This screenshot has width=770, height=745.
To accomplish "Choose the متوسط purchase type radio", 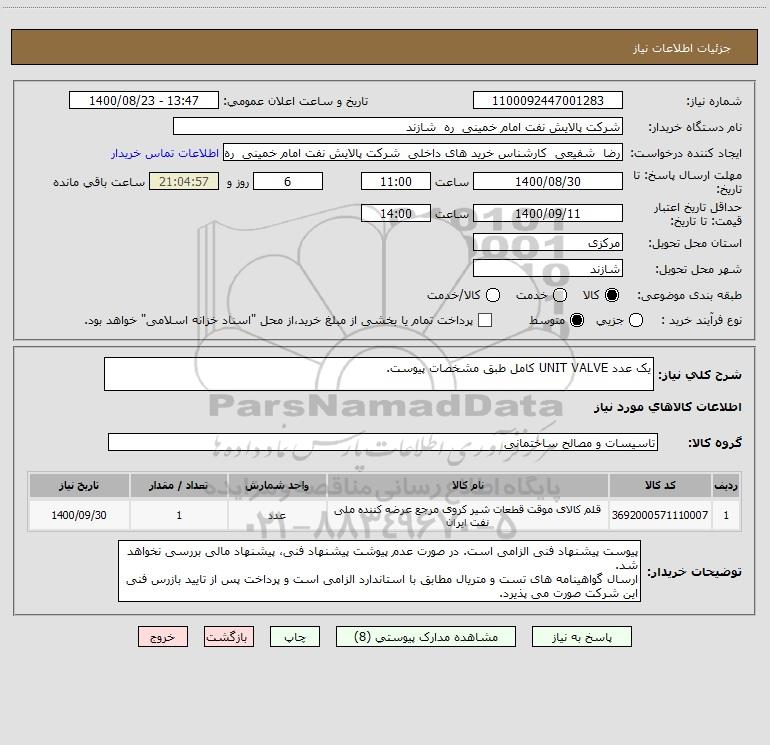I will 577,320.
